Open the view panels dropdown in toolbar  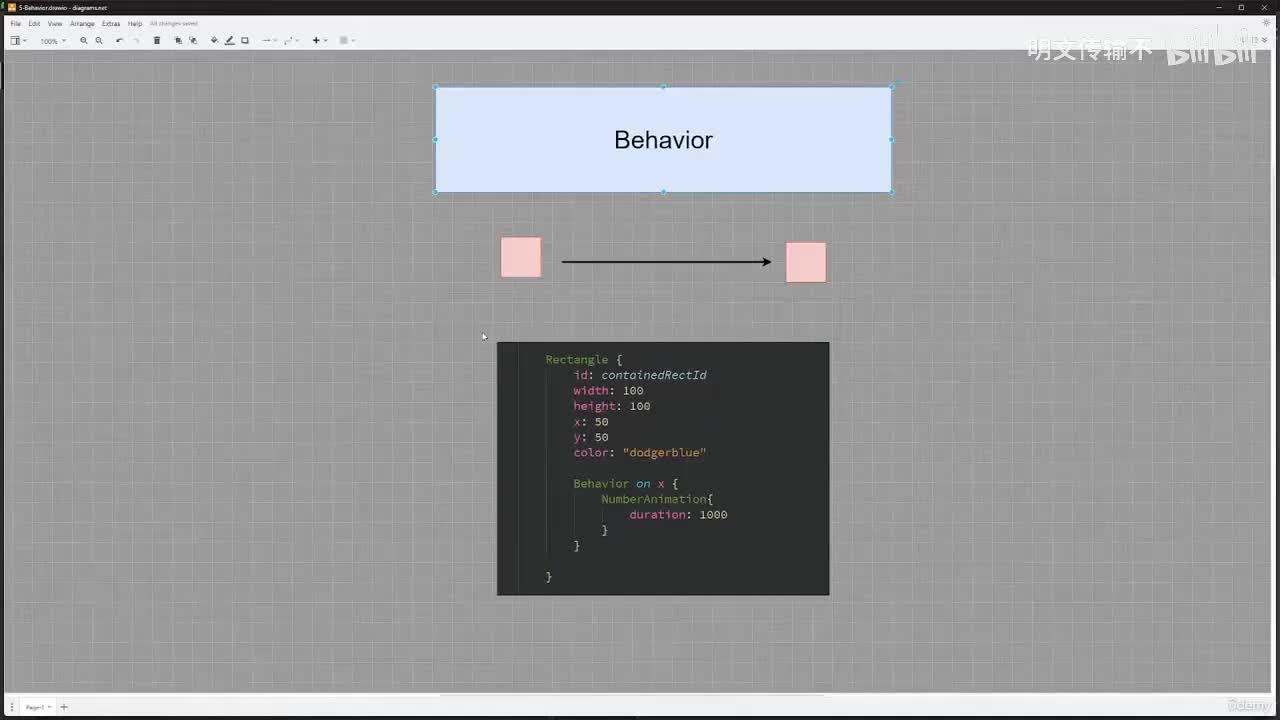(18, 41)
